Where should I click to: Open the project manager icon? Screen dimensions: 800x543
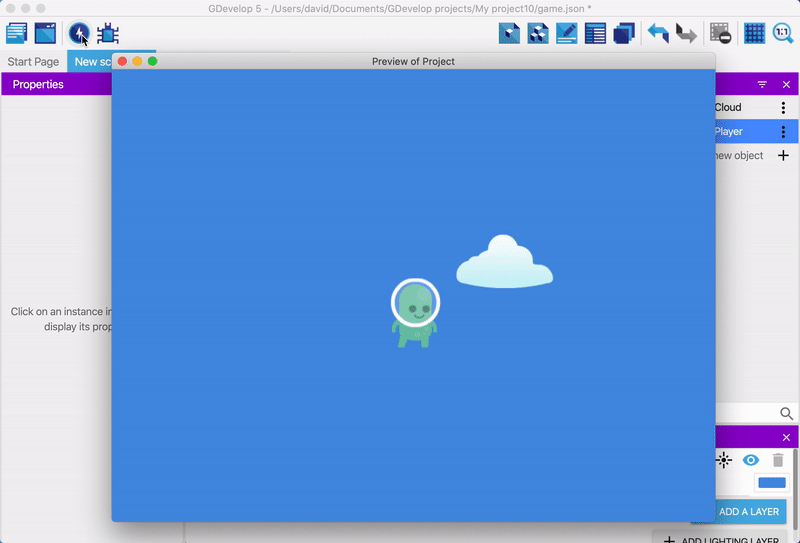pyautogui.click(x=16, y=33)
